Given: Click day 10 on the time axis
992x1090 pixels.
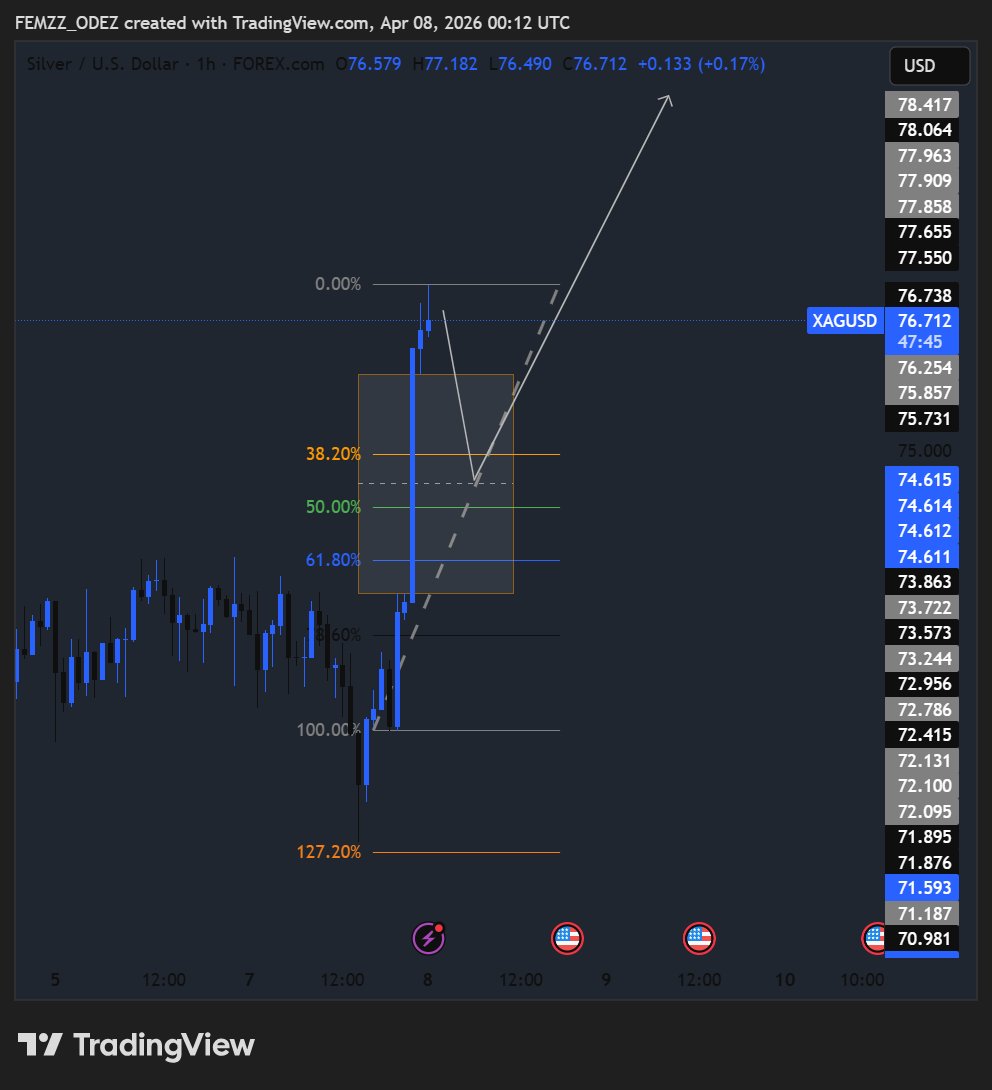Looking at the screenshot, I should [x=785, y=979].
